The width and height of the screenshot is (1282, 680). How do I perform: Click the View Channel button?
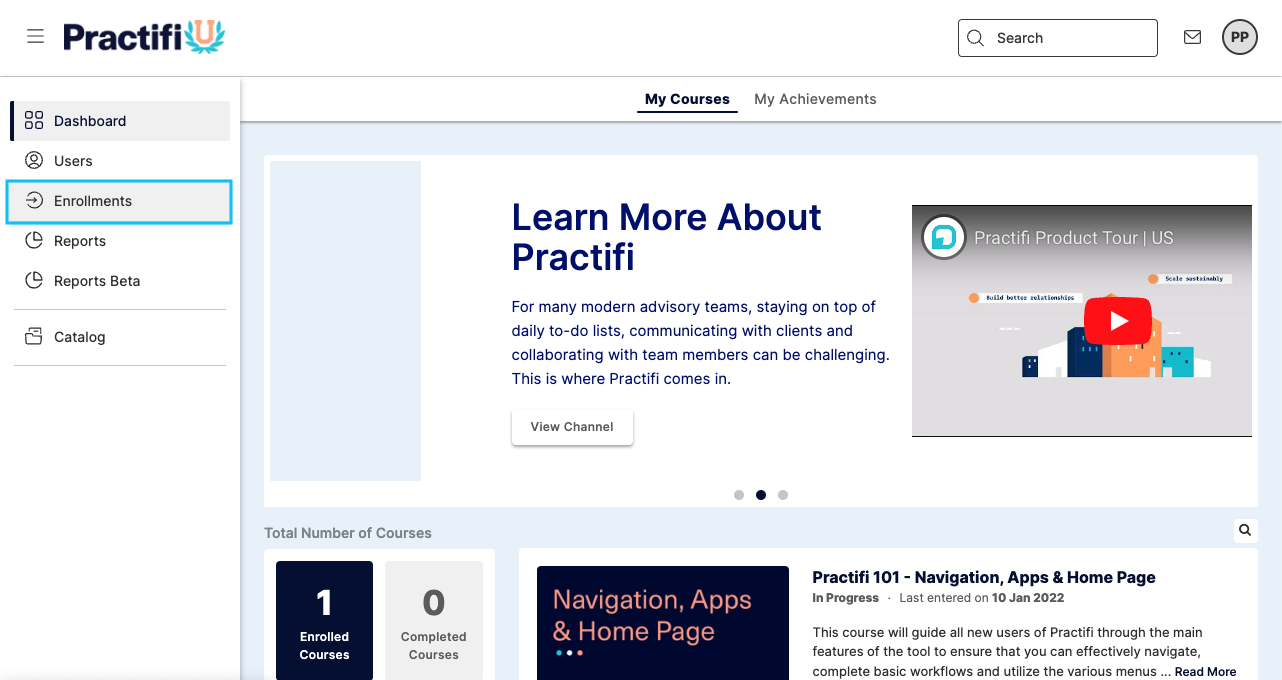tap(572, 427)
